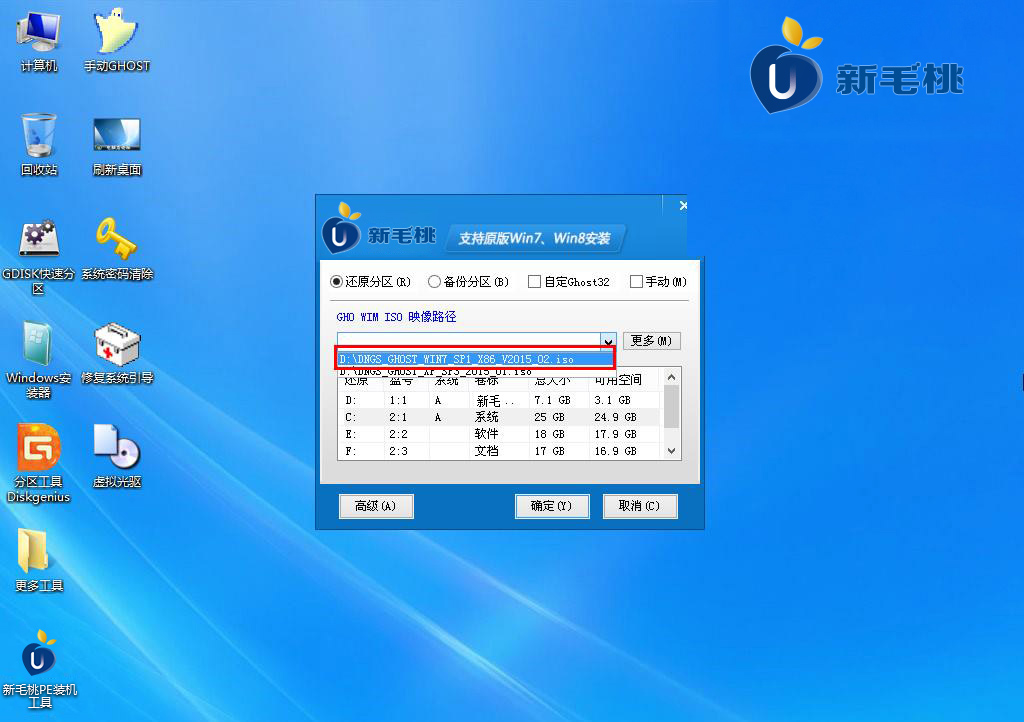Click partition list scrollbar down arrow
The width and height of the screenshot is (1024, 722).
tap(673, 452)
